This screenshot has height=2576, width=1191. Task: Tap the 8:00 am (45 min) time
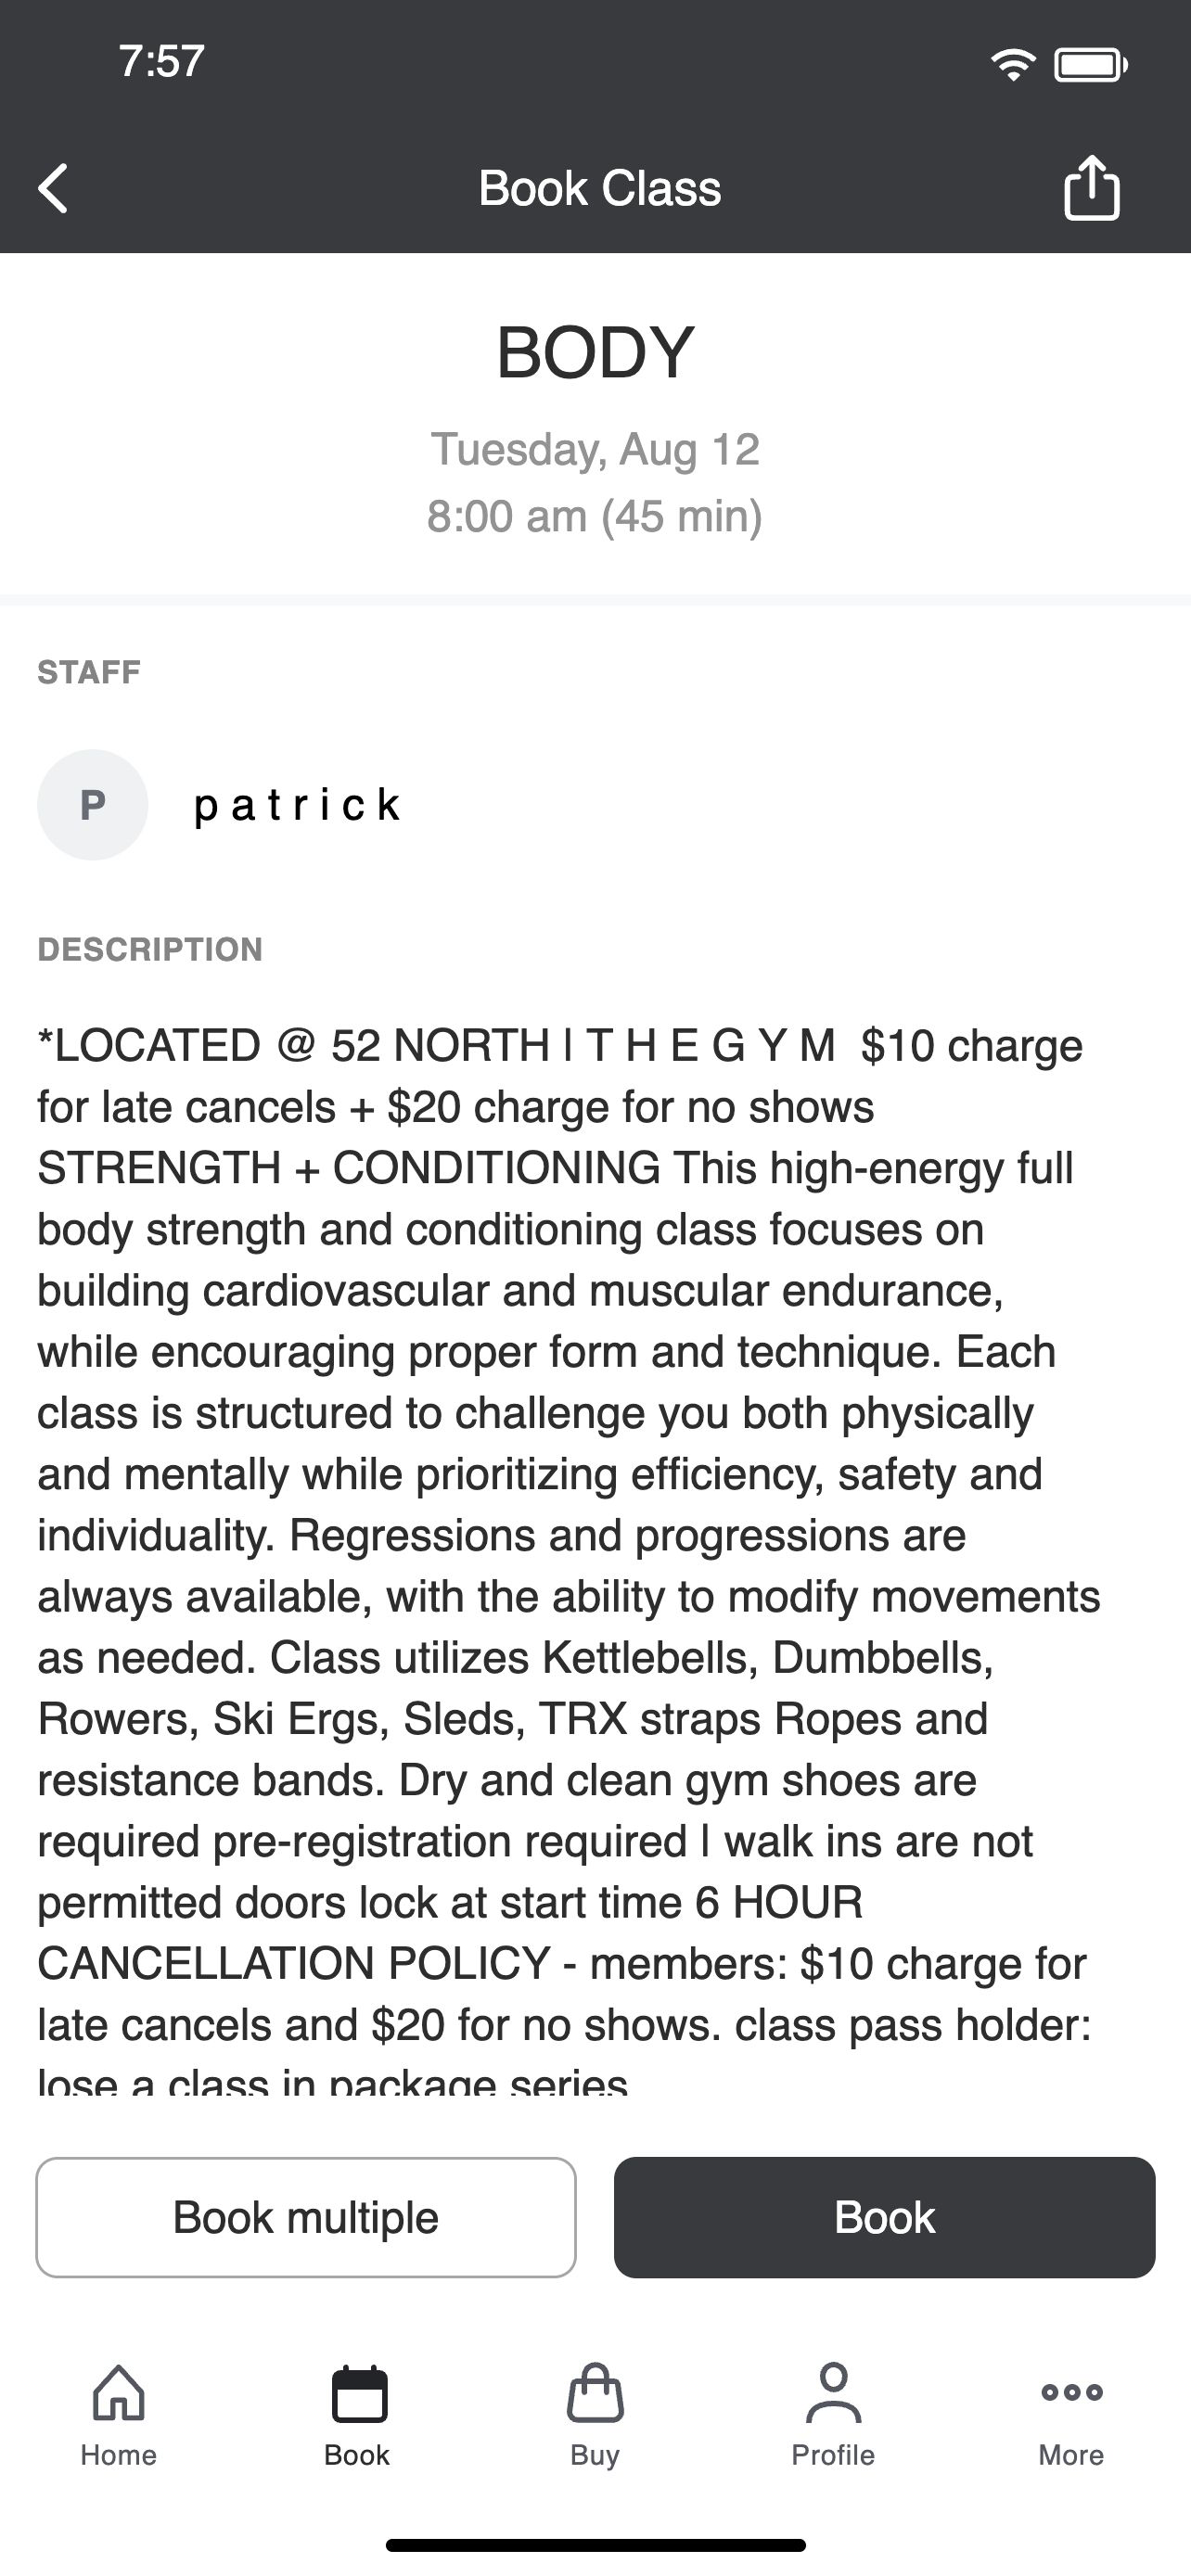coord(595,516)
